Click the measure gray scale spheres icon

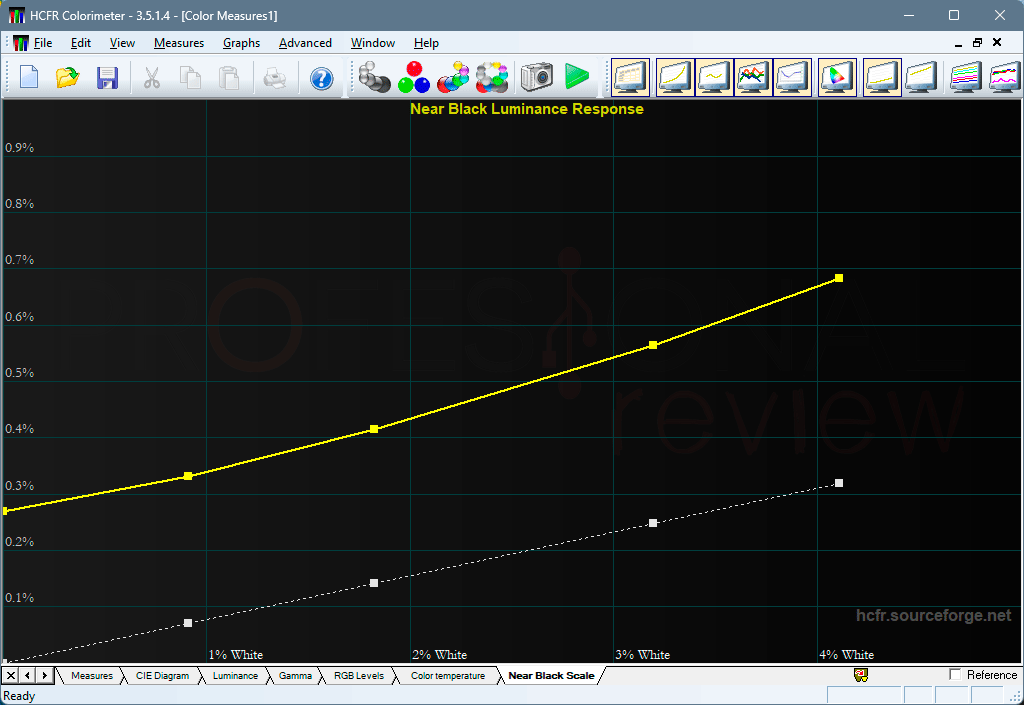374,78
